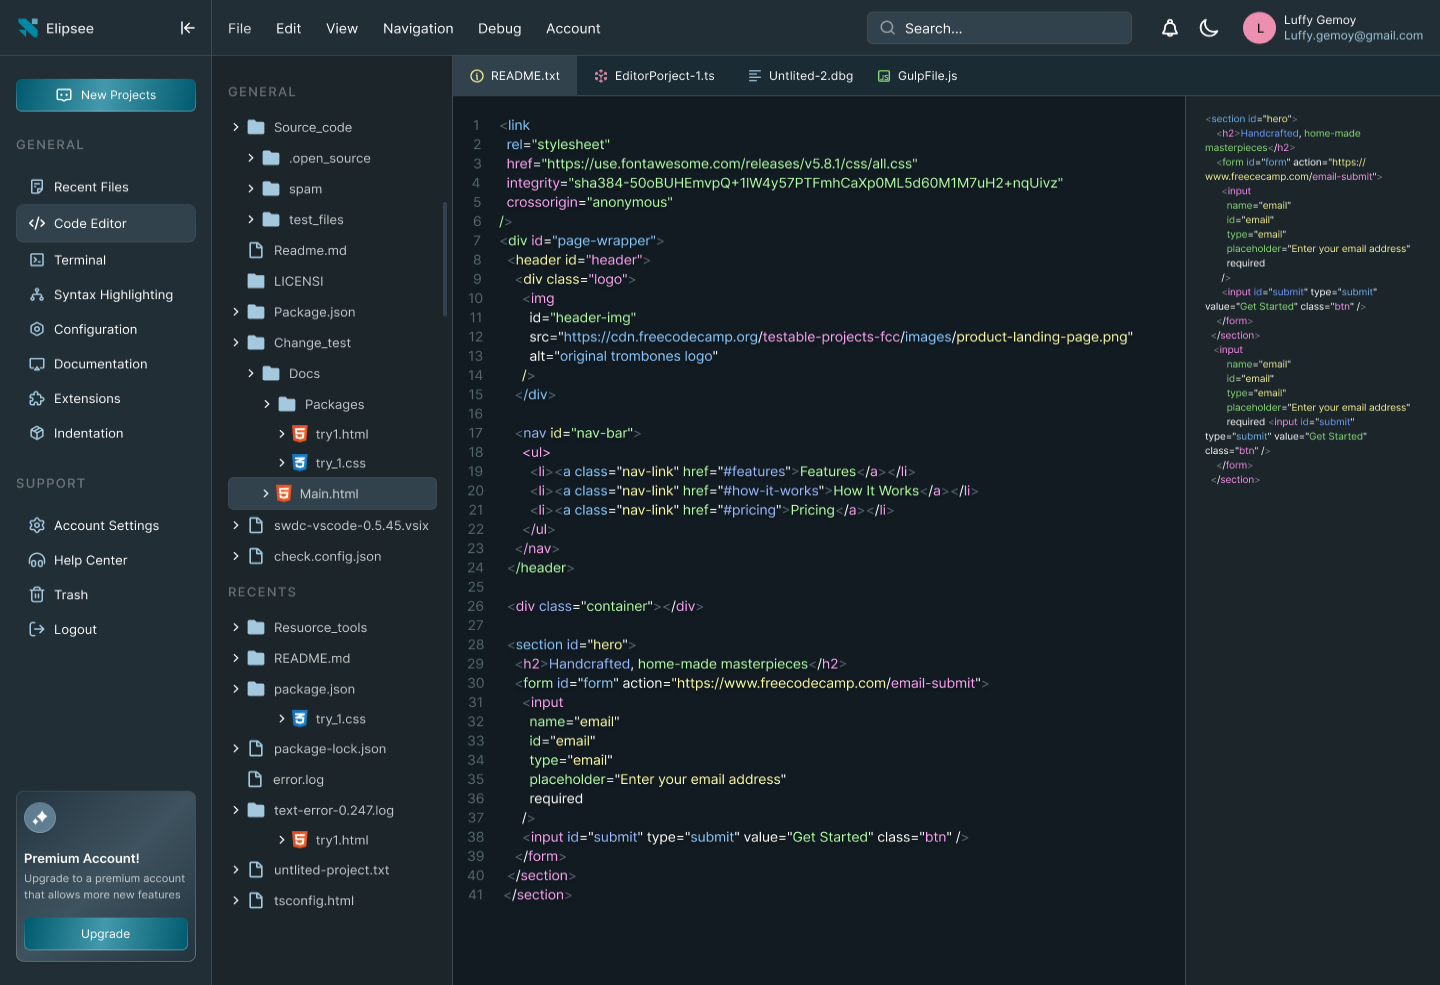Viewport: 1440px width, 985px height.
Task: Collapse the sidebar with the arrow icon
Action: [x=187, y=28]
